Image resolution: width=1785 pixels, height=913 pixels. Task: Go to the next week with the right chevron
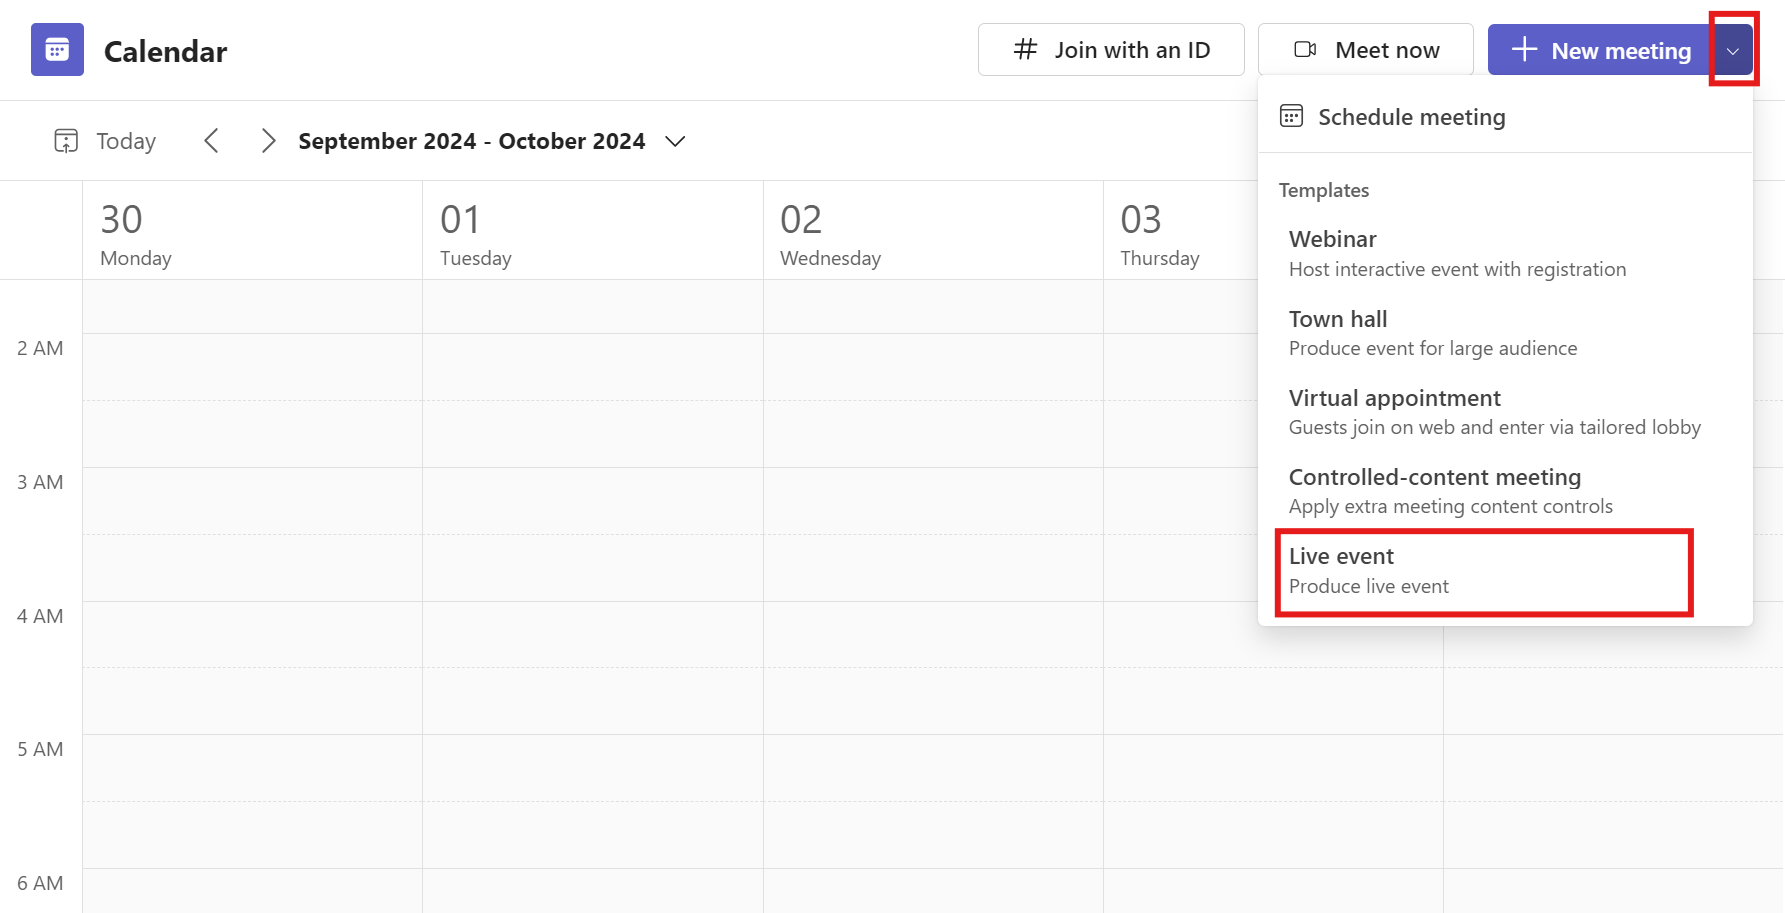pyautogui.click(x=268, y=141)
